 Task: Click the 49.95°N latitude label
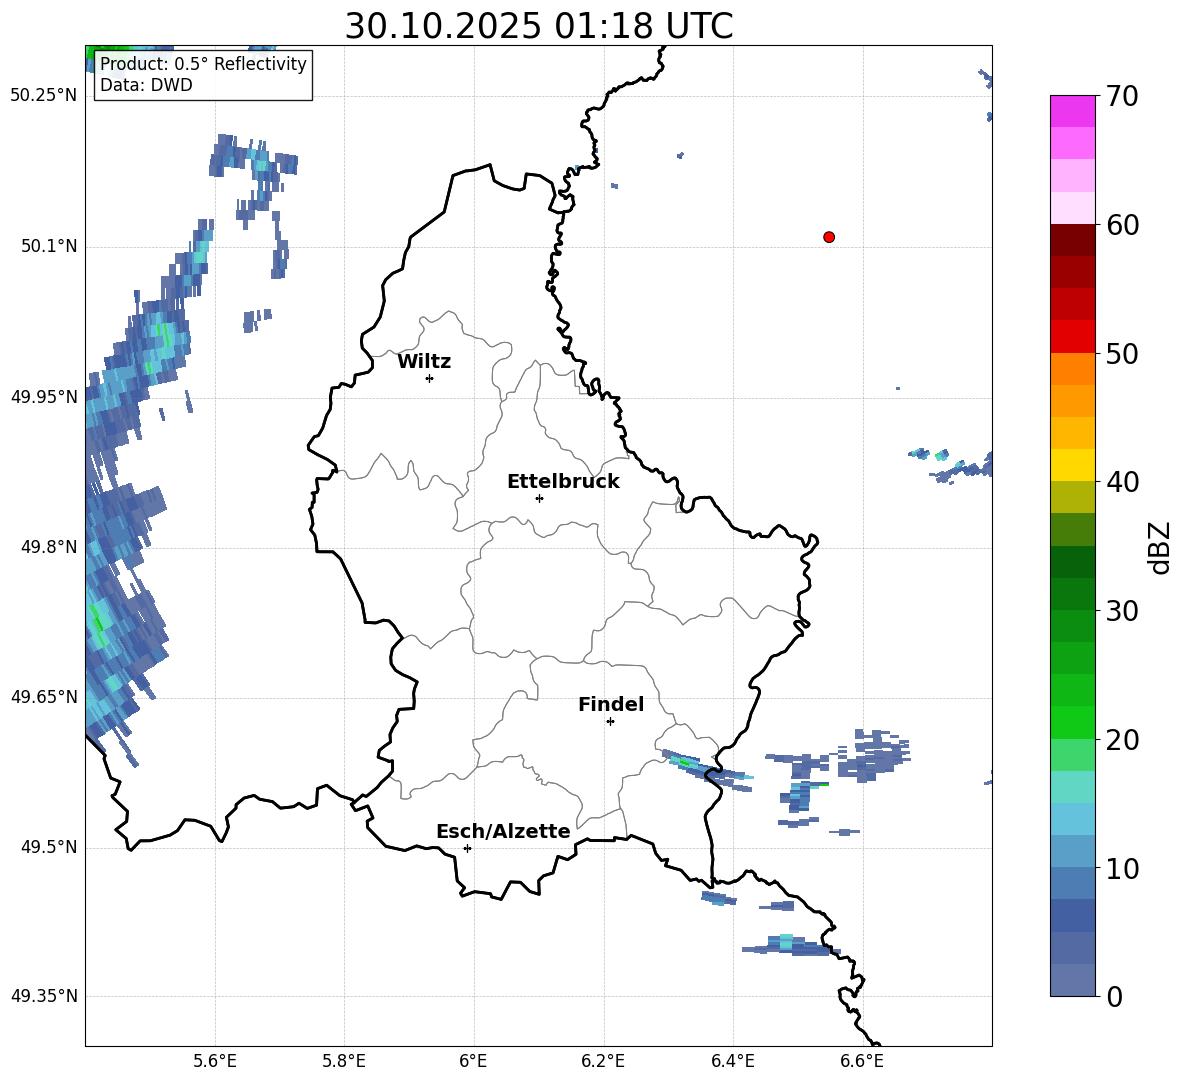pos(44,397)
